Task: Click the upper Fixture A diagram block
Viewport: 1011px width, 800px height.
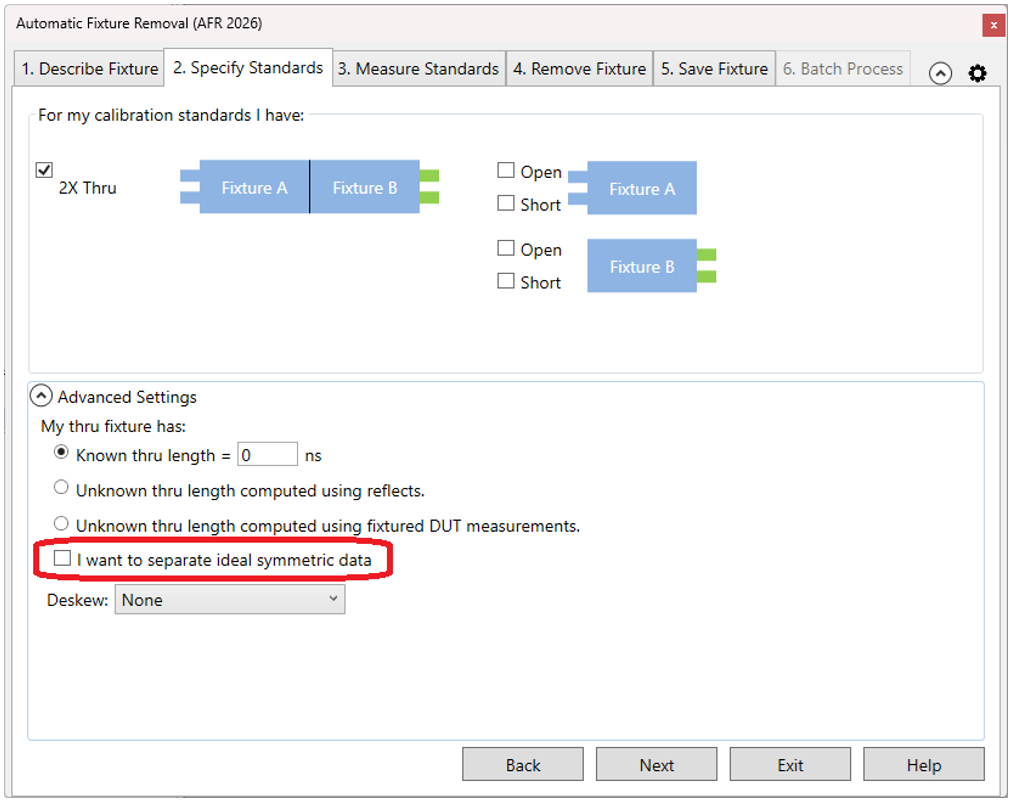Action: [x=641, y=188]
